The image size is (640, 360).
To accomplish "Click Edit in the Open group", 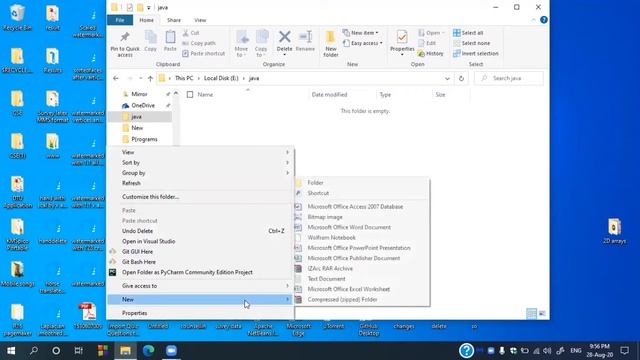I will tap(427, 43).
